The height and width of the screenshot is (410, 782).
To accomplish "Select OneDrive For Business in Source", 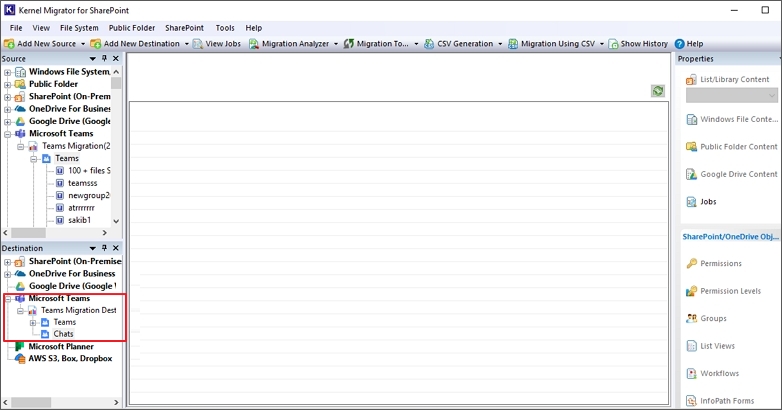I will pyautogui.click(x=69, y=109).
